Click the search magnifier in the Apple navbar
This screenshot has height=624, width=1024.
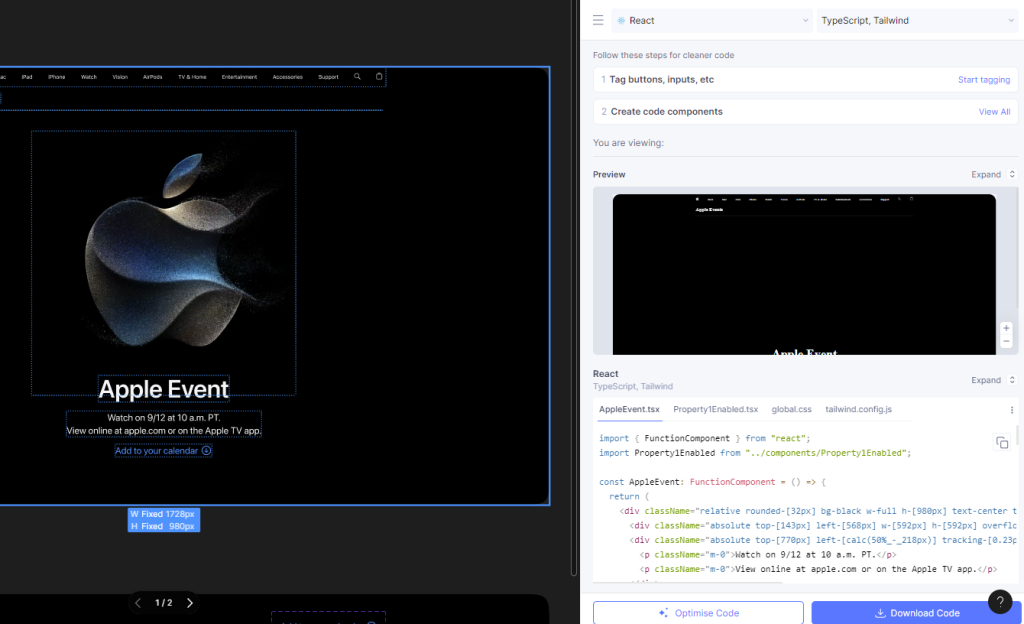pyautogui.click(x=357, y=77)
